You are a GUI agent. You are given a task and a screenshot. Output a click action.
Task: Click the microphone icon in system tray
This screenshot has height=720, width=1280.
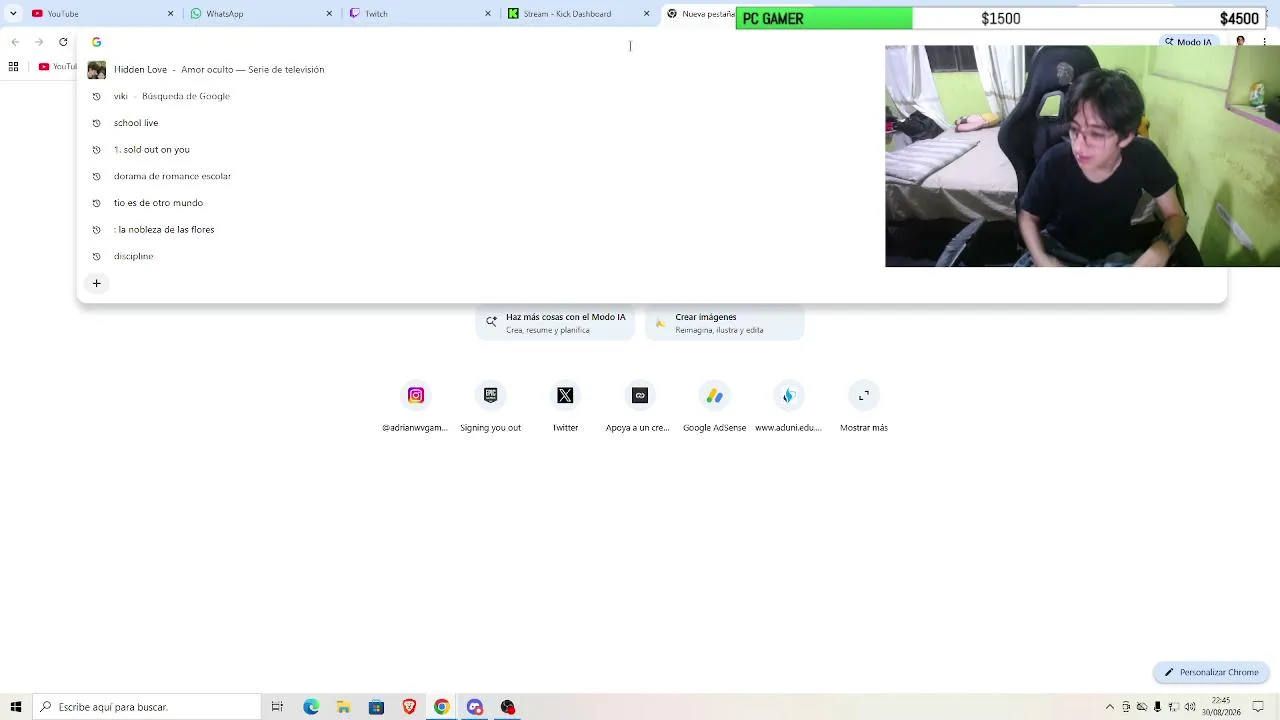(x=1157, y=707)
